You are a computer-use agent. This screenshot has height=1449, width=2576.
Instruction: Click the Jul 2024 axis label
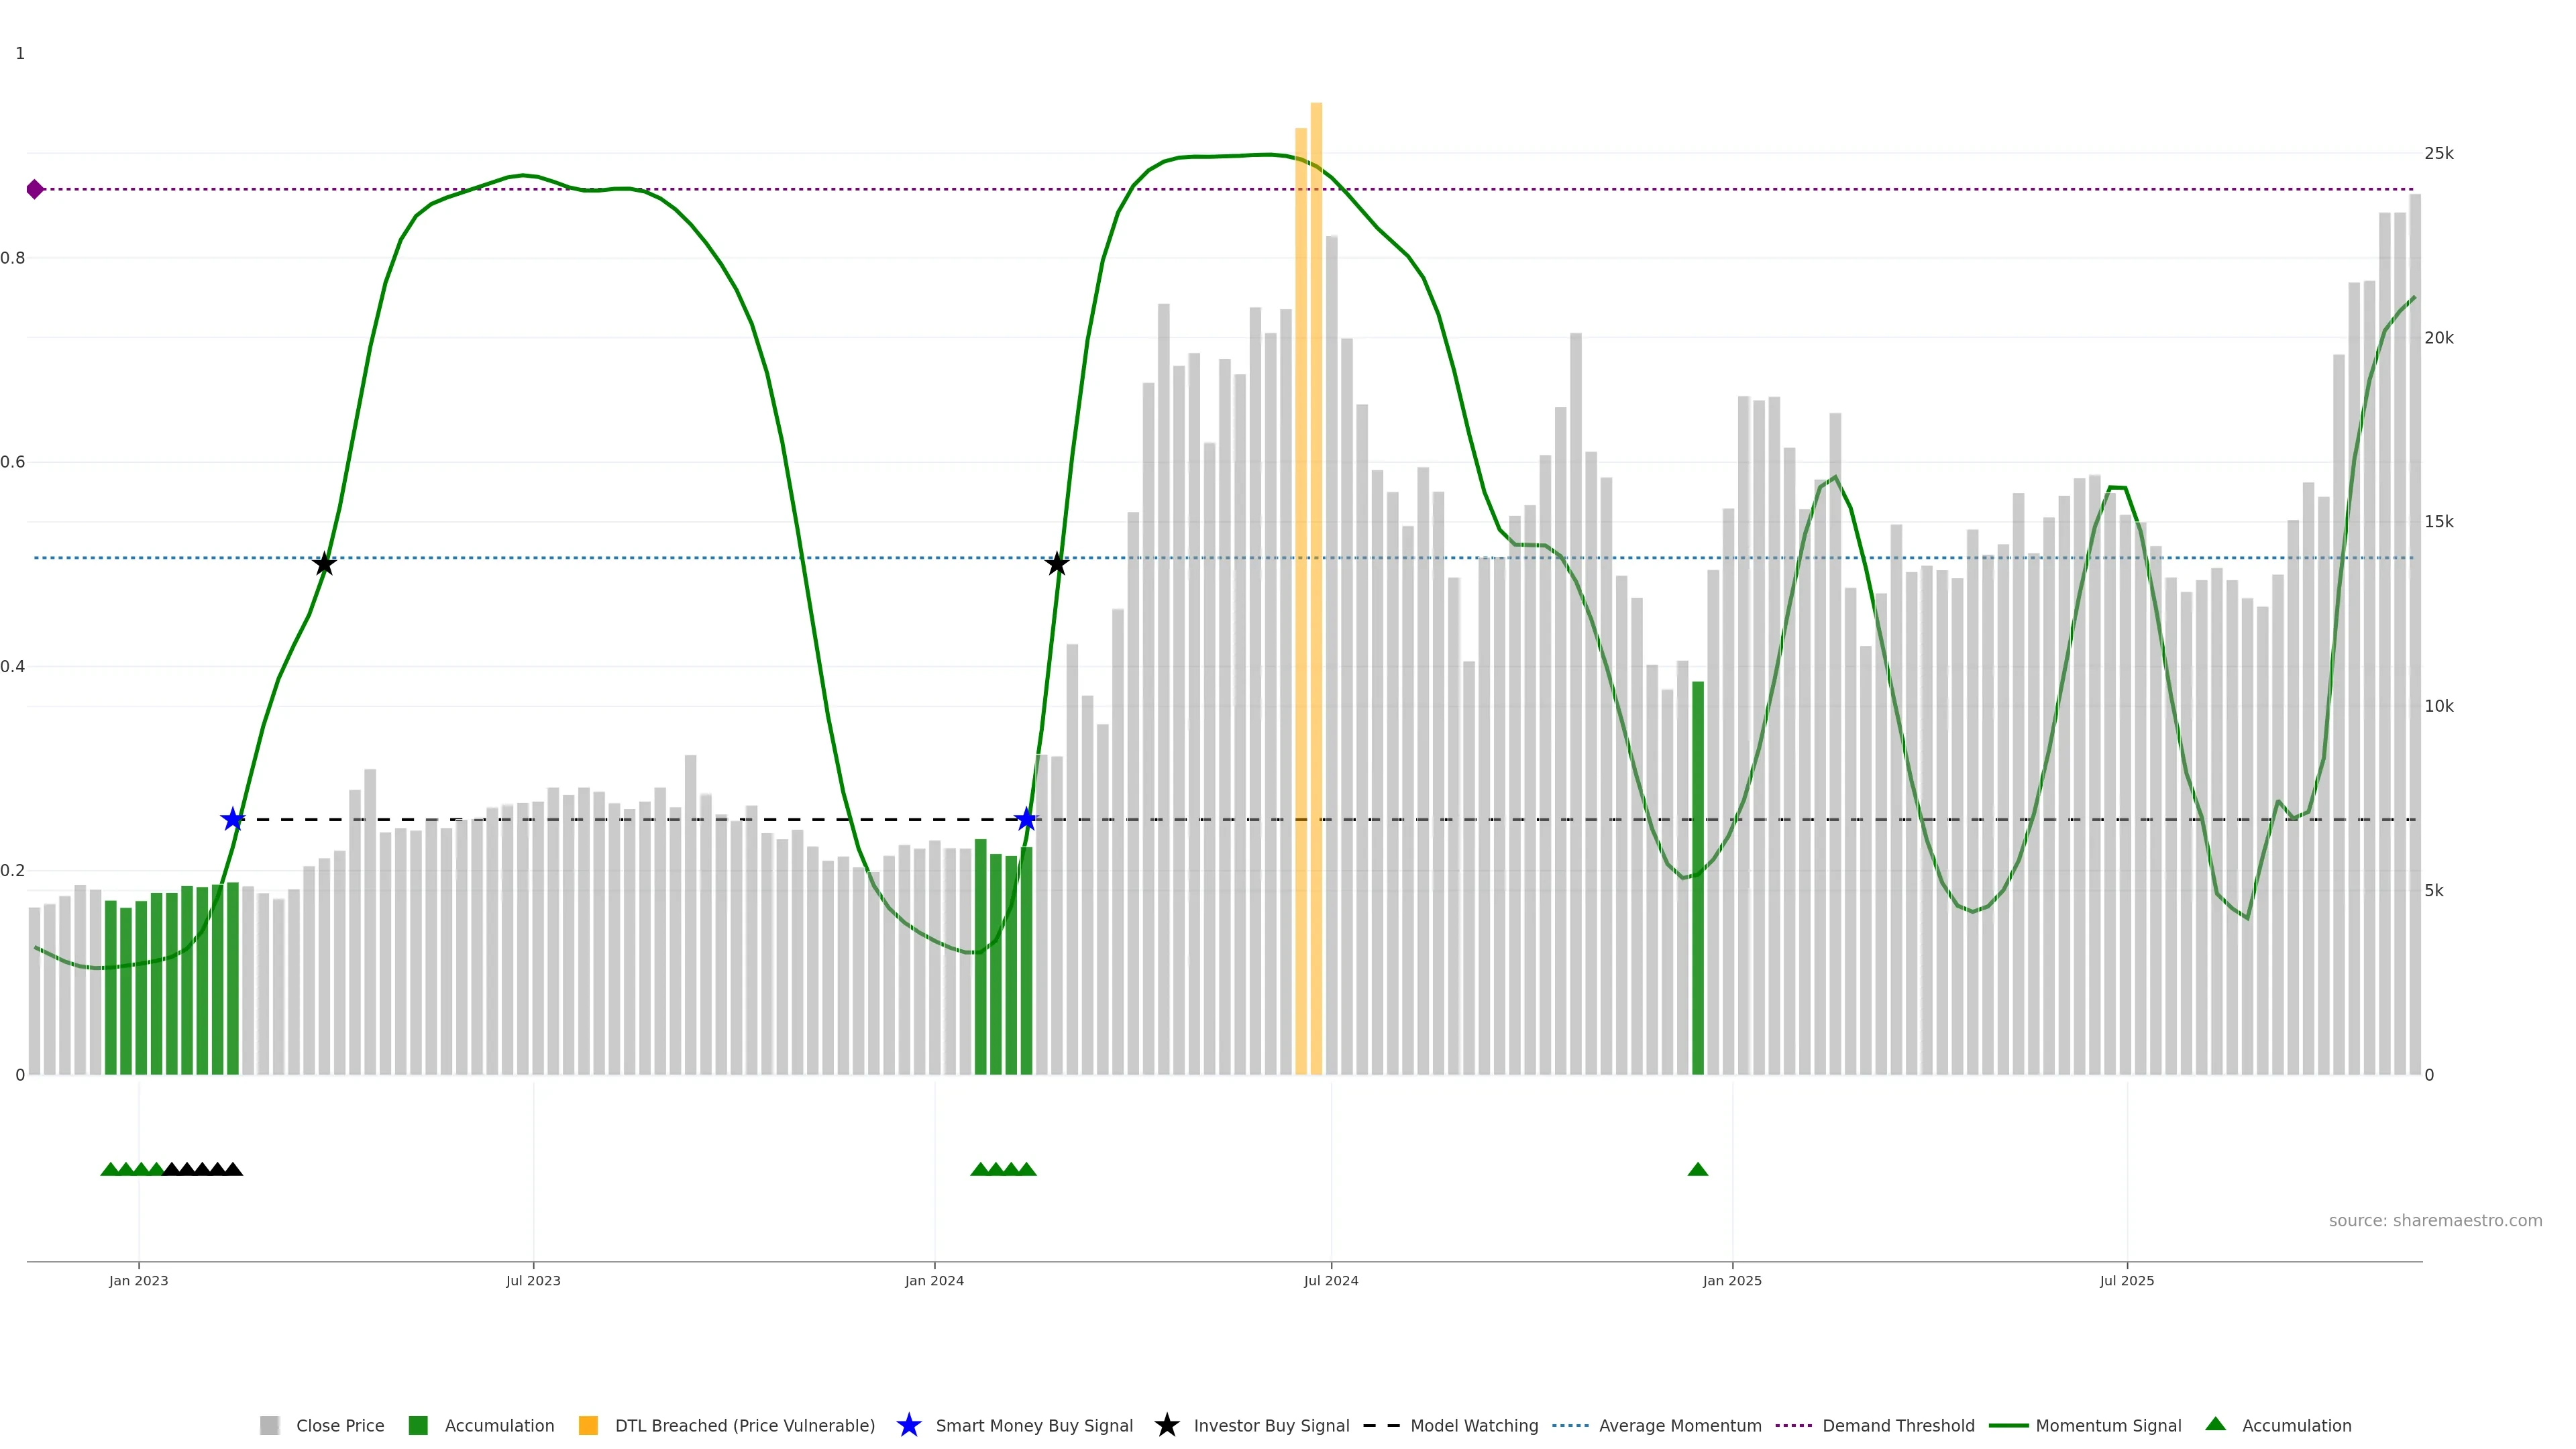[x=1330, y=1280]
